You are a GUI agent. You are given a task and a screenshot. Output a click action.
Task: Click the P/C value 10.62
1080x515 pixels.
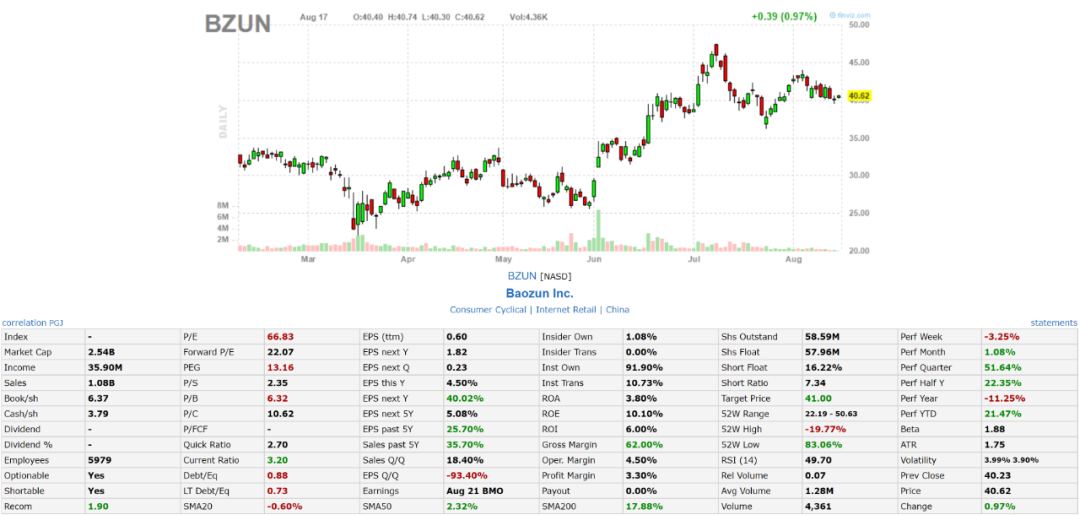(280, 414)
